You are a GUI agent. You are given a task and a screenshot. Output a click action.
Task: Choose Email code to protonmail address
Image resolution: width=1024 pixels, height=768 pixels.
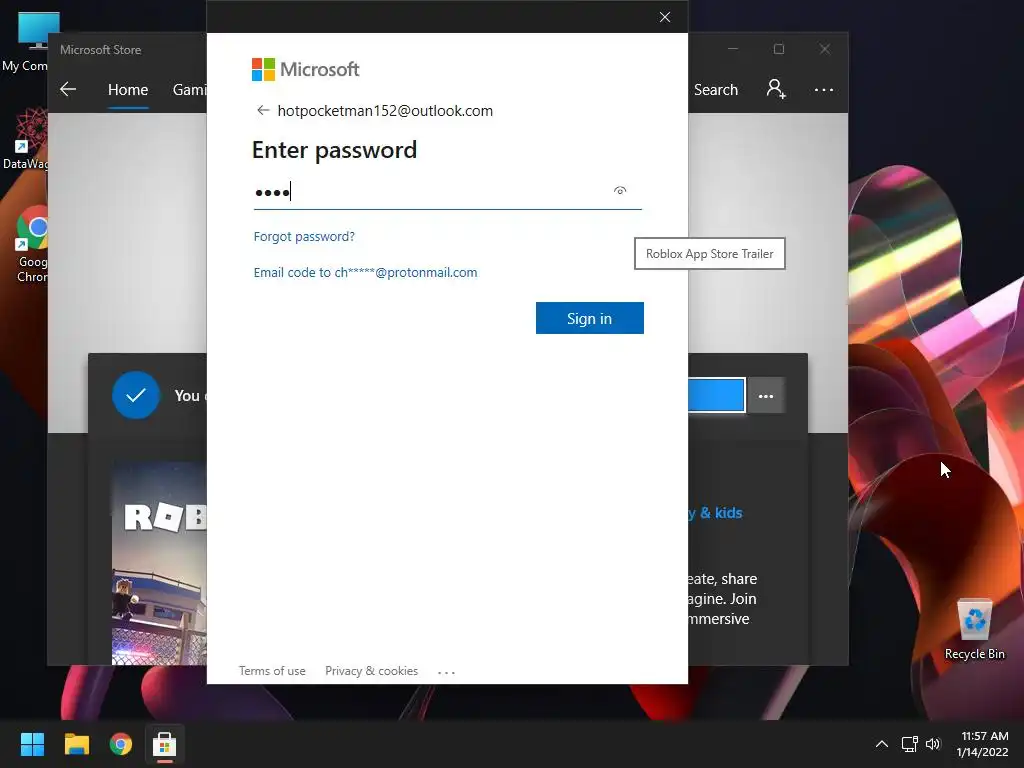pos(366,272)
